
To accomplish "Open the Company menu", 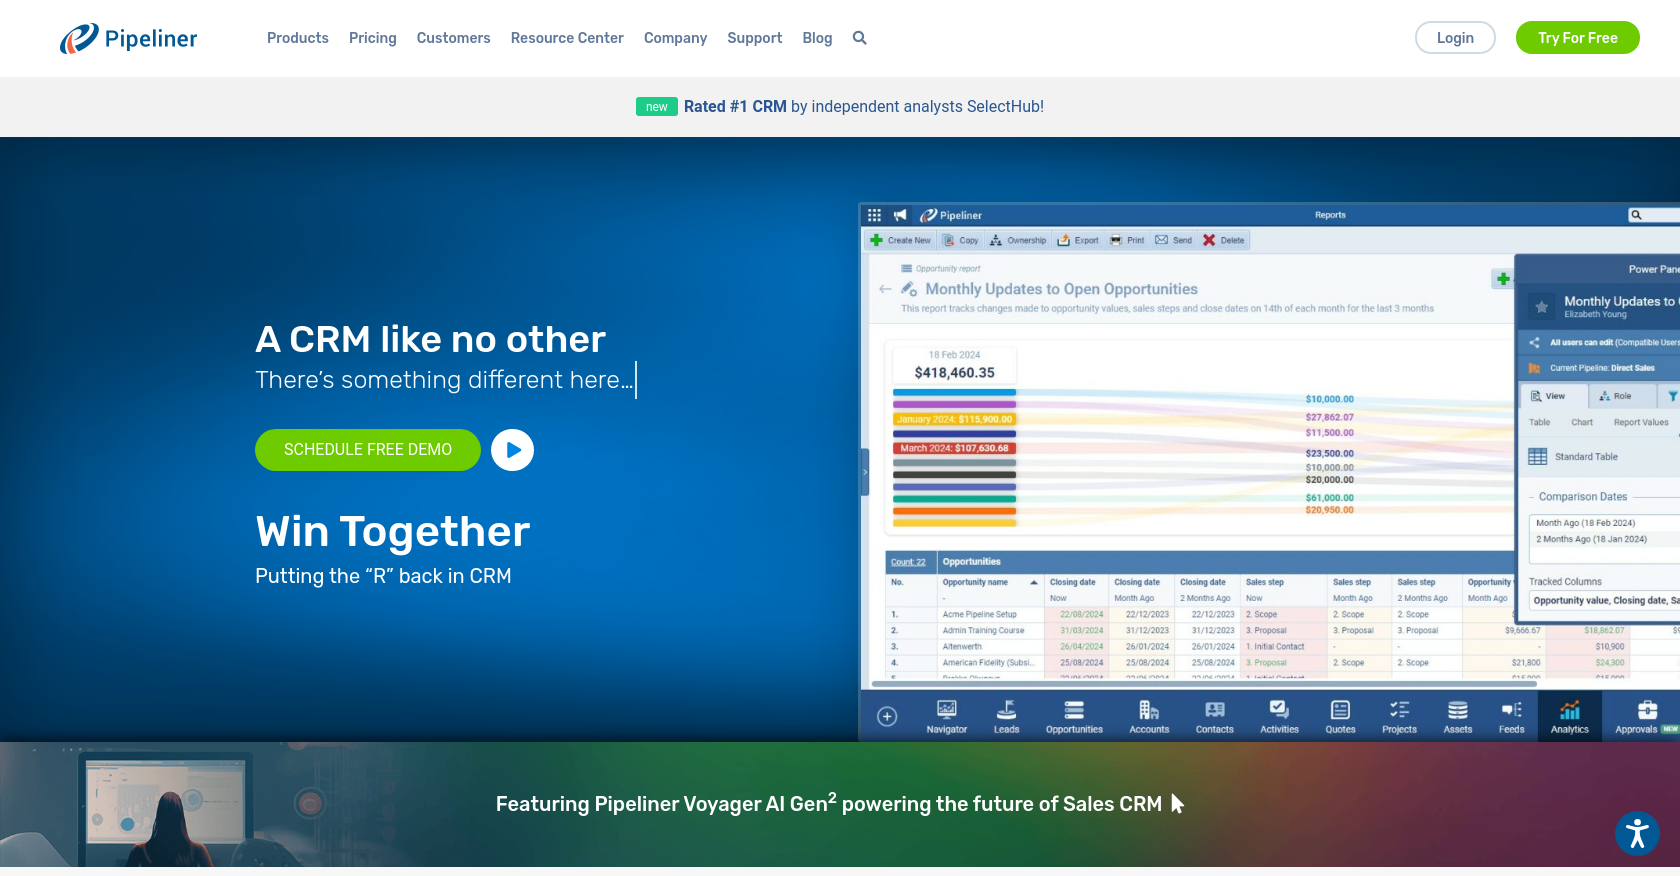I will pyautogui.click(x=675, y=38).
